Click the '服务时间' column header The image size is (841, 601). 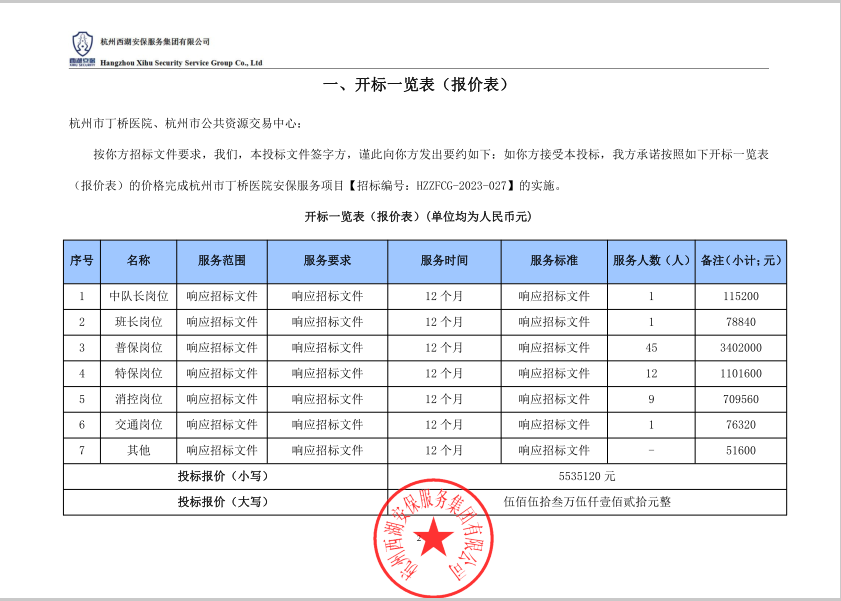(x=444, y=261)
